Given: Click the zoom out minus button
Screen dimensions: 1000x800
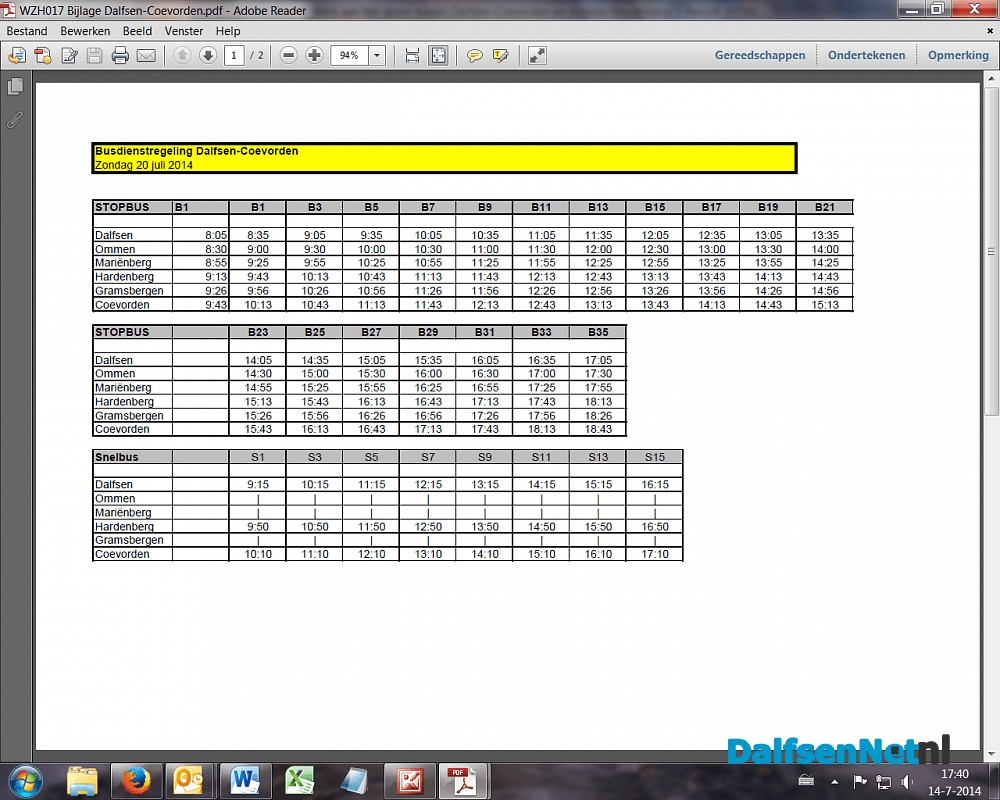Looking at the screenshot, I should pos(288,56).
